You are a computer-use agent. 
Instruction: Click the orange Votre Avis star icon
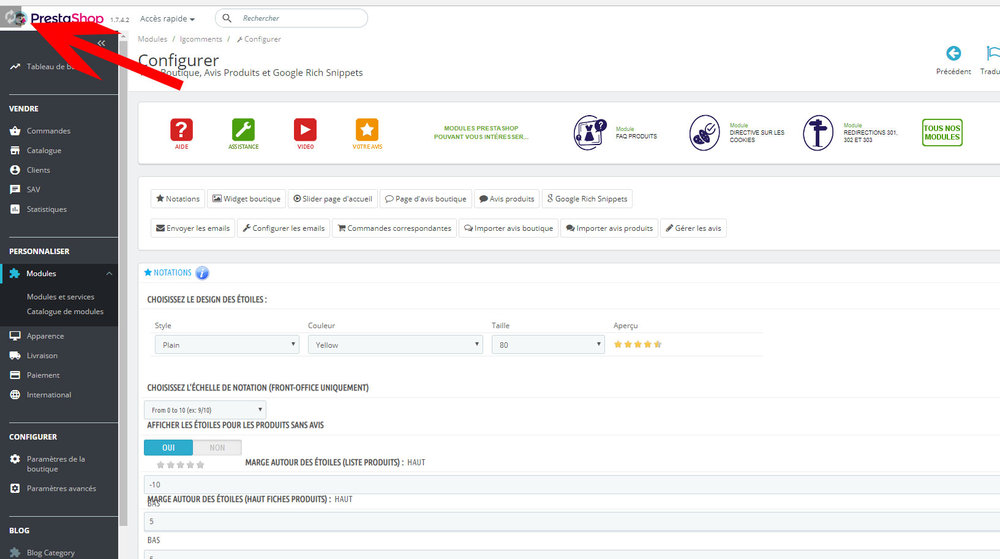pyautogui.click(x=367, y=130)
